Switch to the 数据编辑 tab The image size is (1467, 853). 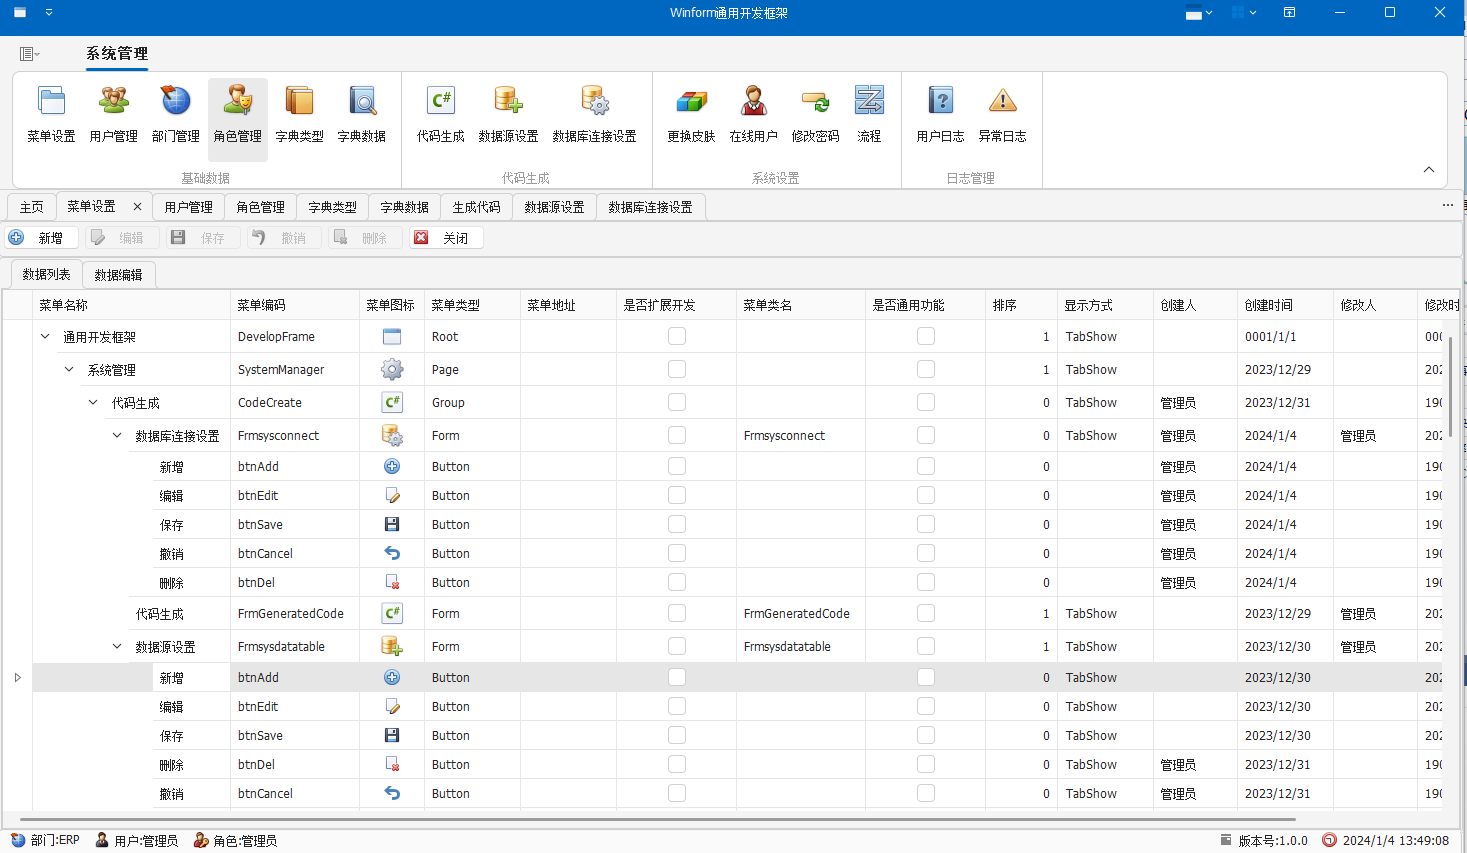[118, 275]
